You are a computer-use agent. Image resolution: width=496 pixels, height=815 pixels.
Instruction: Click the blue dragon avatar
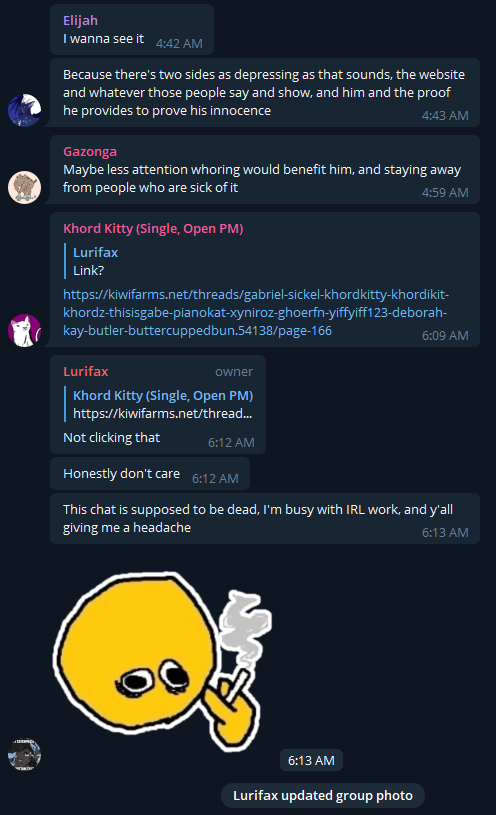24,110
